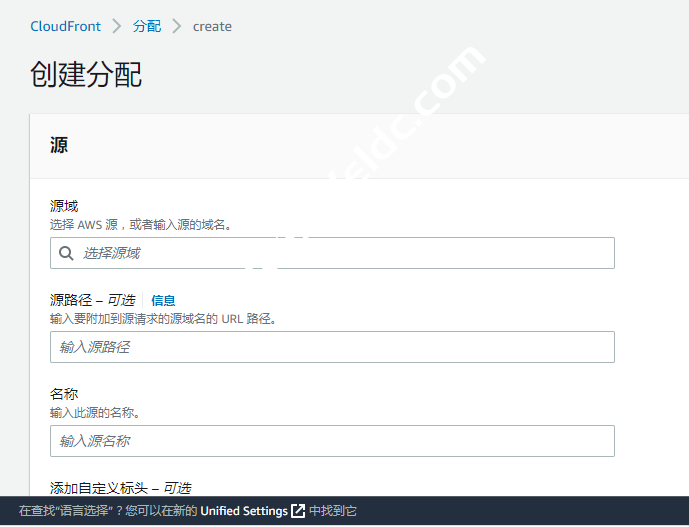Image resolution: width=689 pixels, height=527 pixels.
Task: Focus the 选择源域 search box
Action: pyautogui.click(x=340, y=253)
